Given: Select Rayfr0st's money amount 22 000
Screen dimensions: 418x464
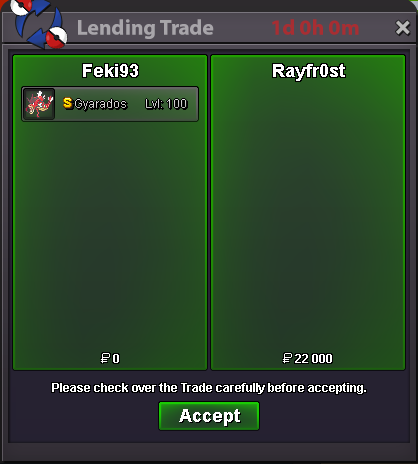Looking at the screenshot, I should (x=313, y=359).
